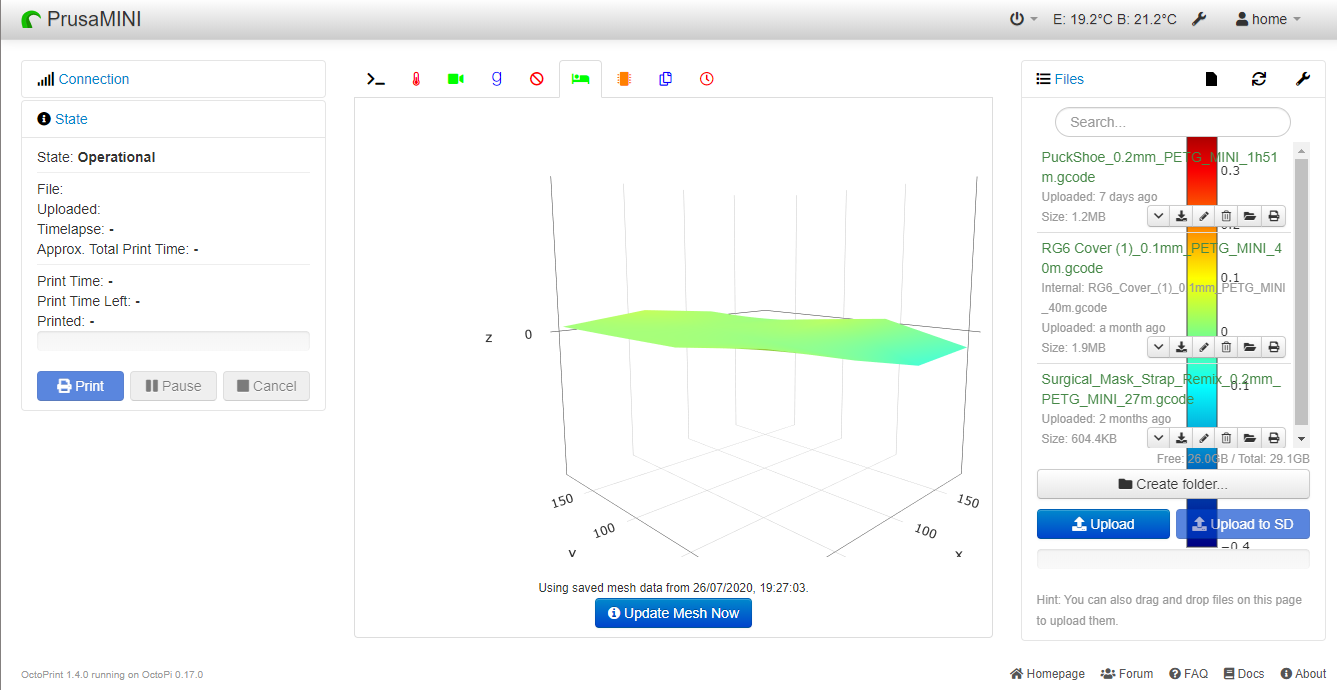Collapse the State panel

(71, 119)
